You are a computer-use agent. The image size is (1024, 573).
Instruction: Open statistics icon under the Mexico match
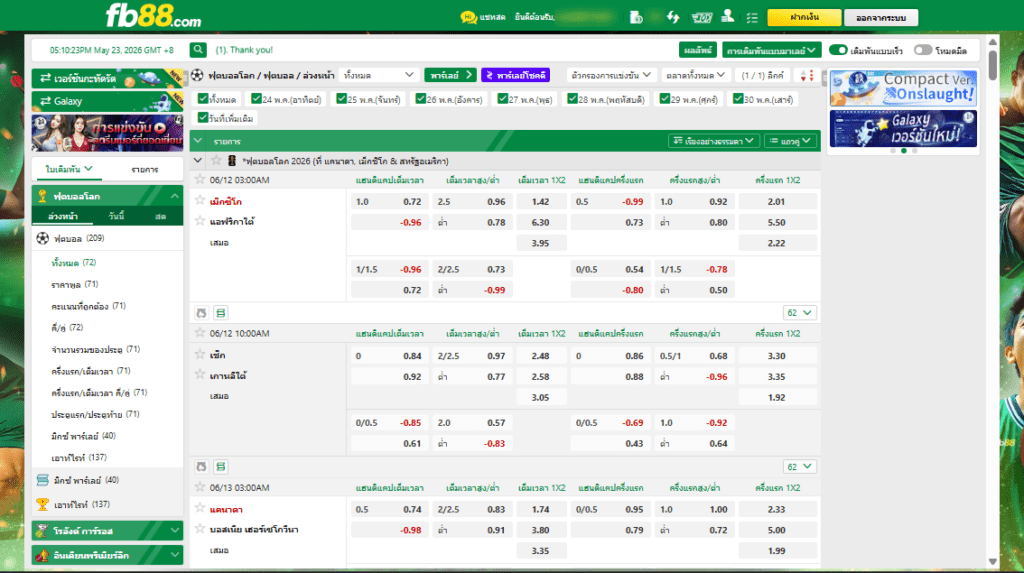click(x=201, y=313)
